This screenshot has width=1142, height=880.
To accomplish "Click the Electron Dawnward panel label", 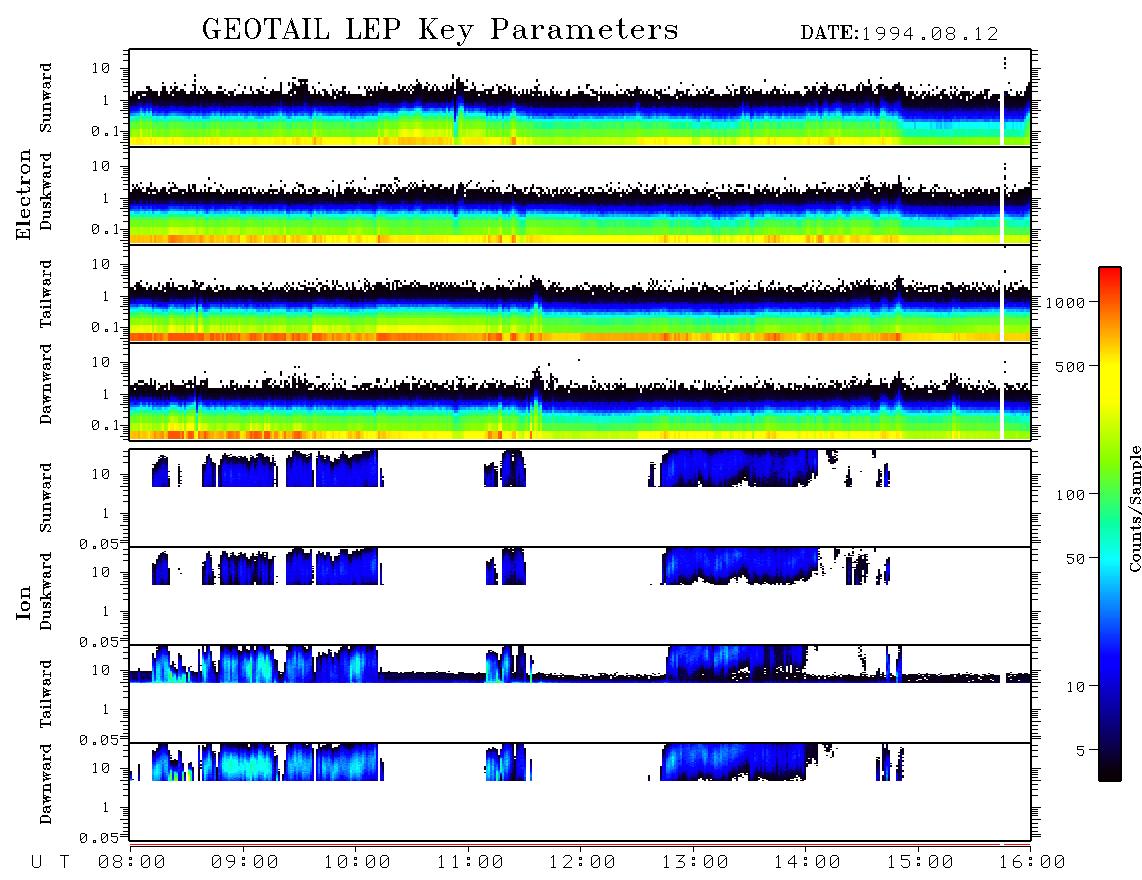I will point(45,384).
